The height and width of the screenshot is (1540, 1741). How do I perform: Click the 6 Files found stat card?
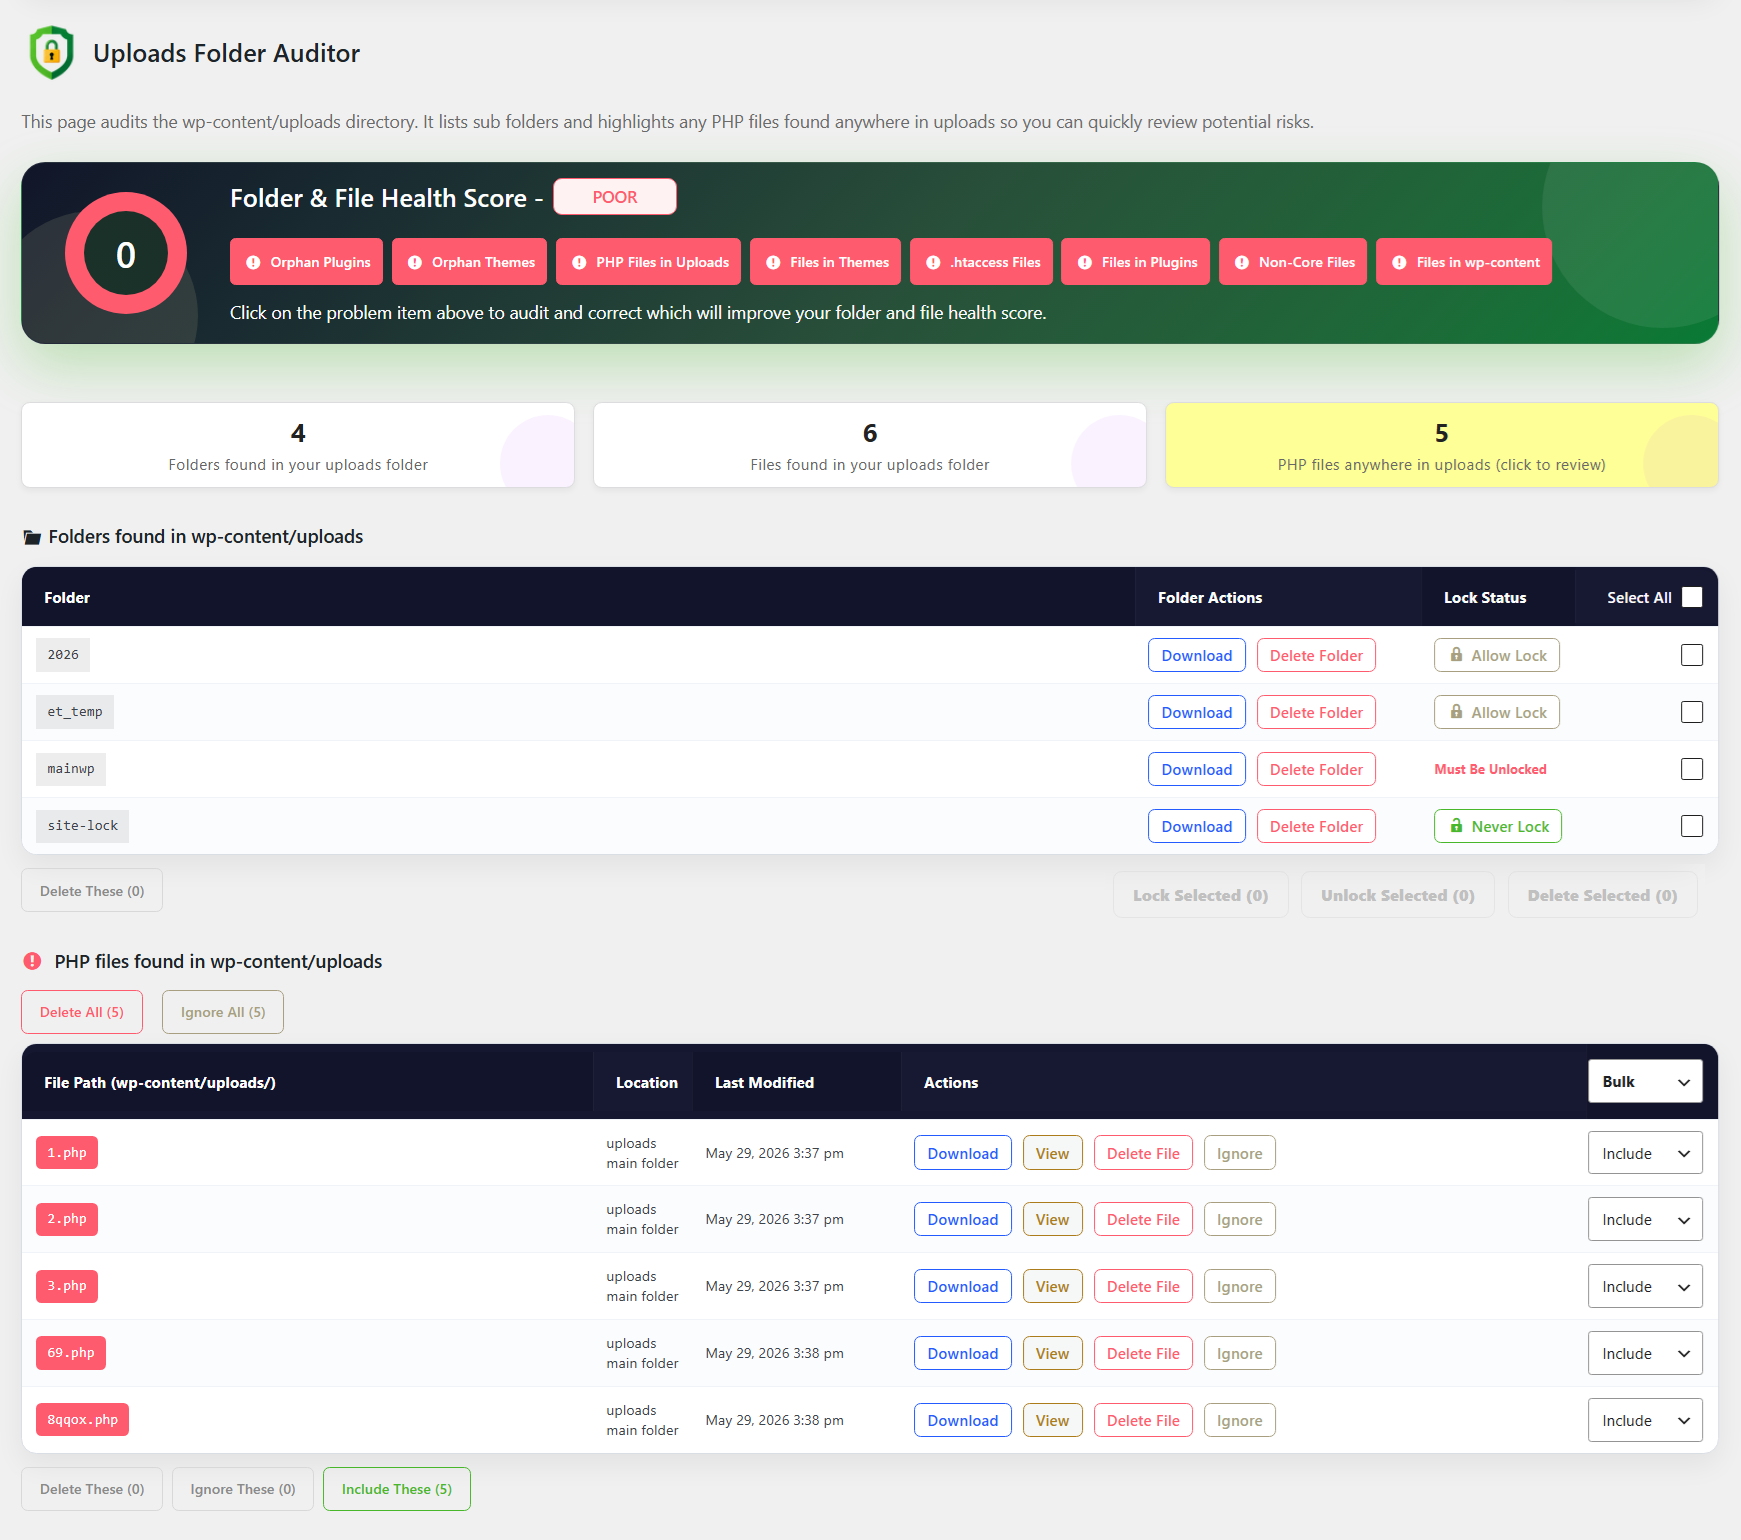click(x=870, y=445)
